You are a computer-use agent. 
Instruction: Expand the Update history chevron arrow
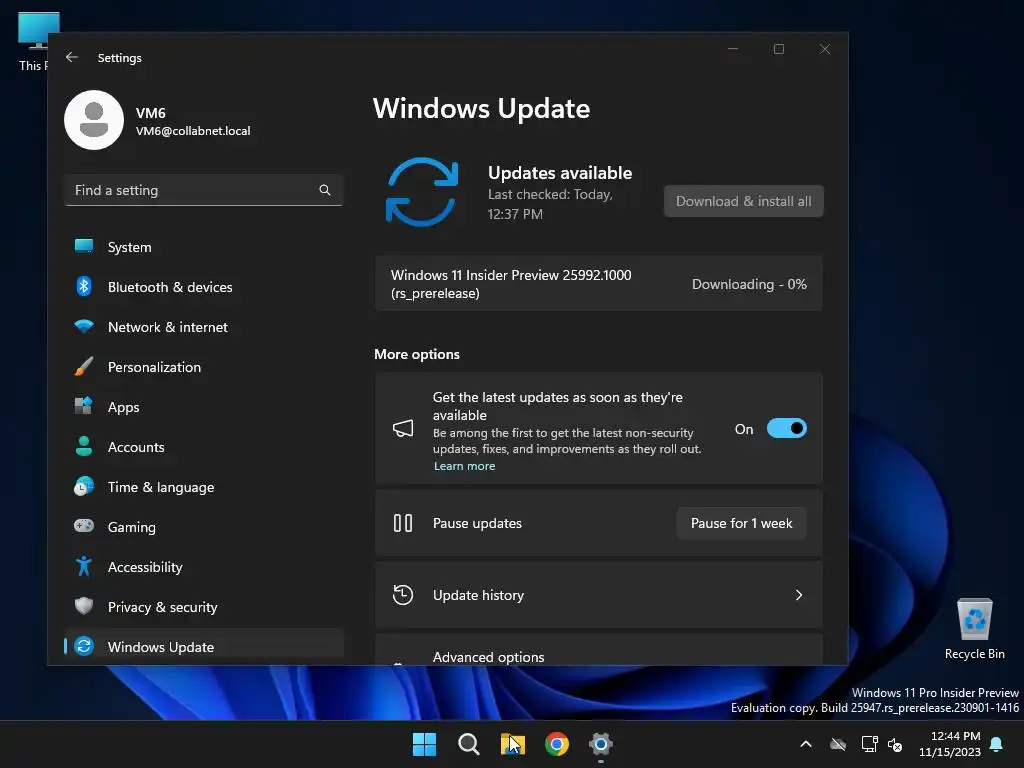click(x=799, y=595)
